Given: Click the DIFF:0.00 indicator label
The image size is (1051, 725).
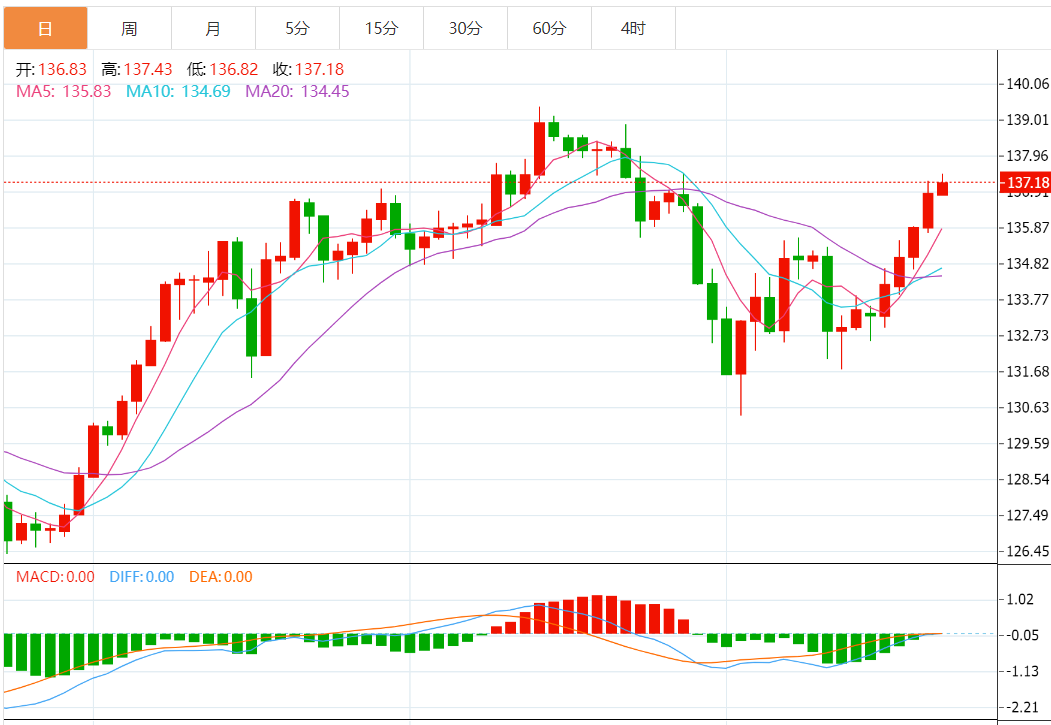Looking at the screenshot, I should [x=141, y=577].
